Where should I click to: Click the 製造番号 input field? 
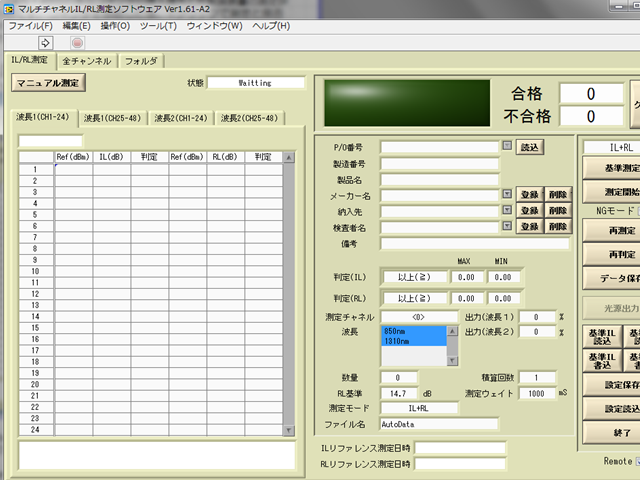(x=440, y=164)
